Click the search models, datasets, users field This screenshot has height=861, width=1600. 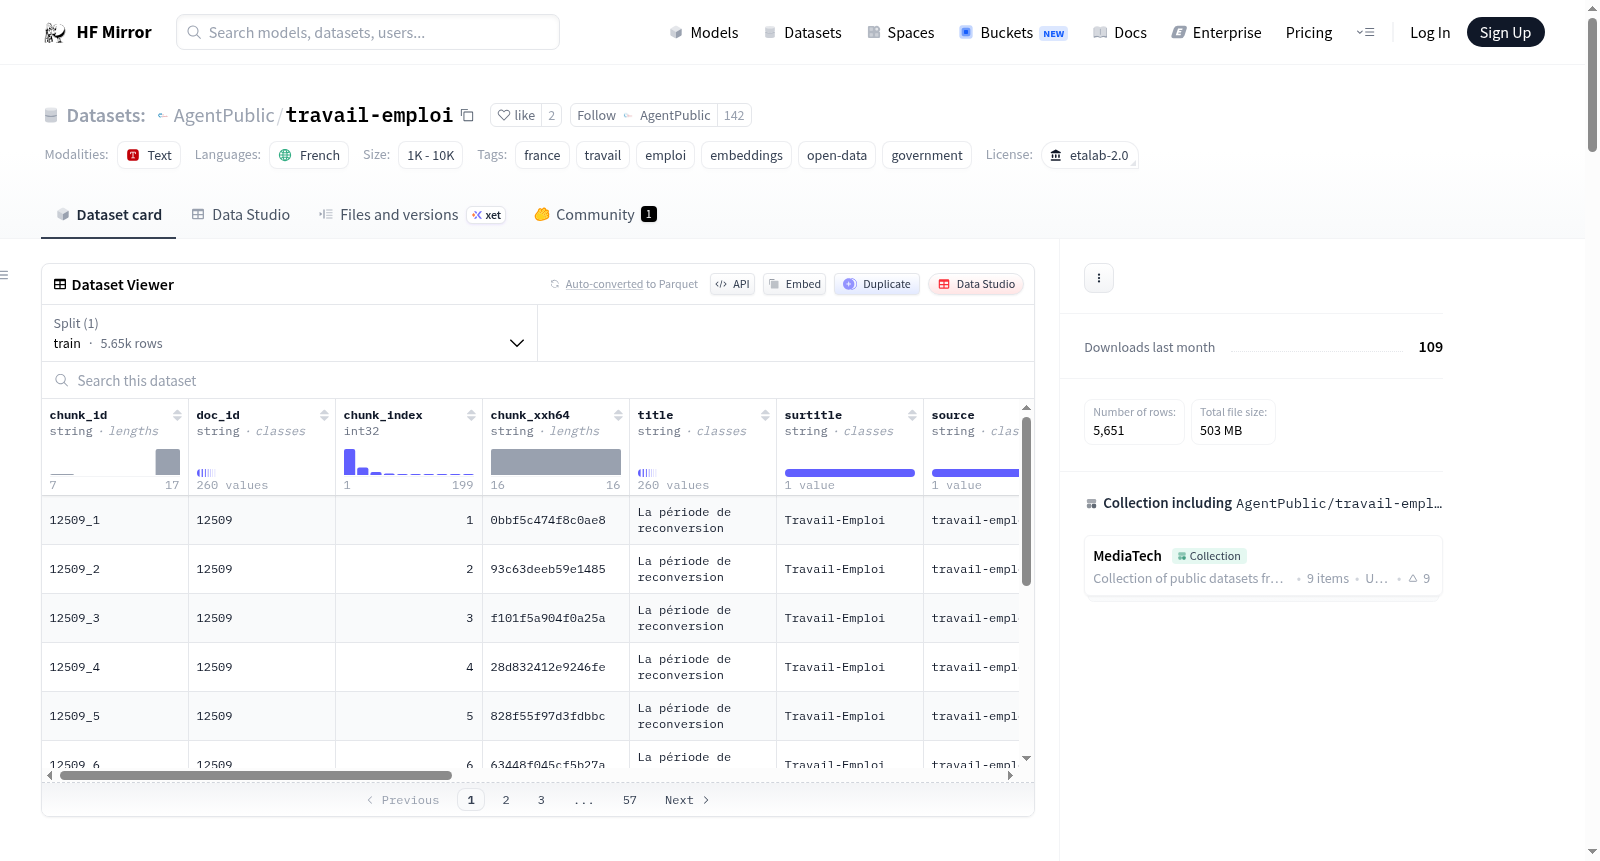(x=368, y=32)
